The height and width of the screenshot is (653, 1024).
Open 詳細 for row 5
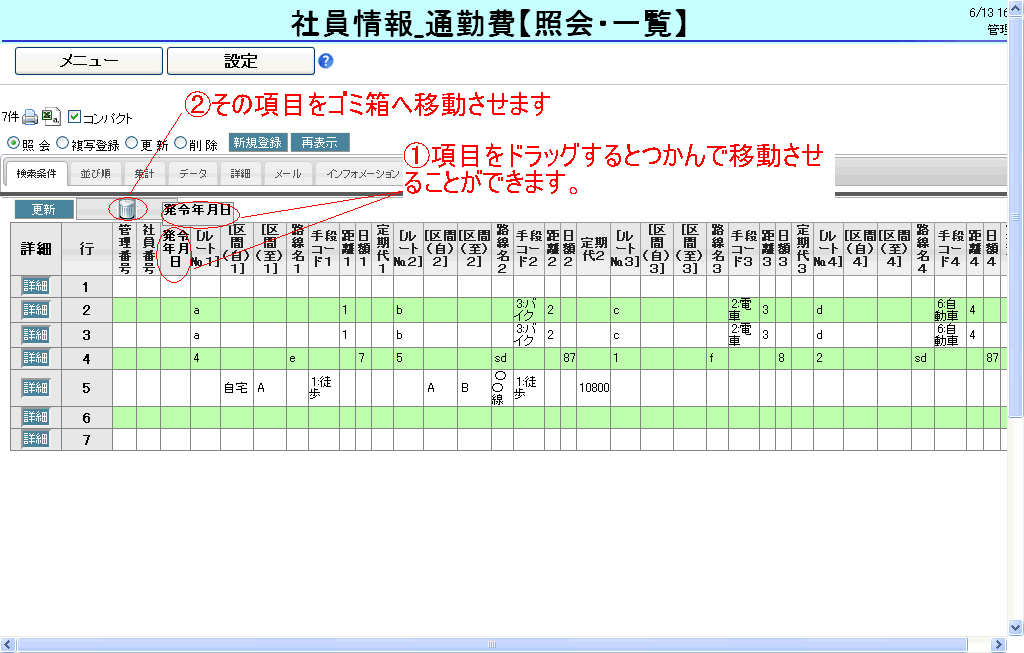[x=35, y=387]
